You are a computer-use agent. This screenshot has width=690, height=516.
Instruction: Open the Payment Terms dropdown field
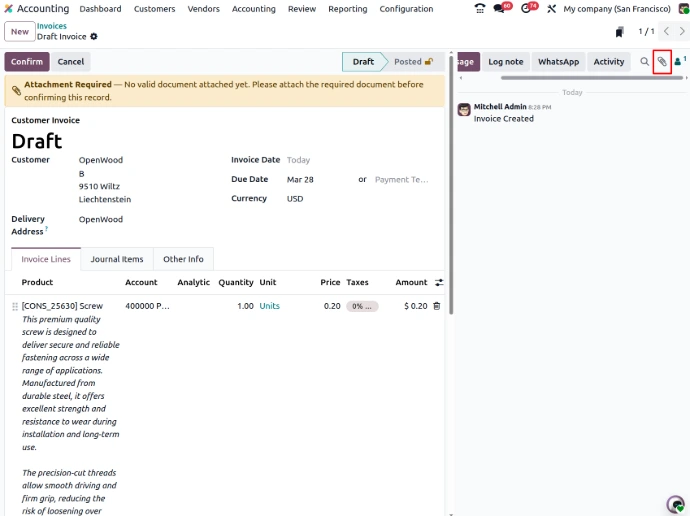click(x=402, y=180)
